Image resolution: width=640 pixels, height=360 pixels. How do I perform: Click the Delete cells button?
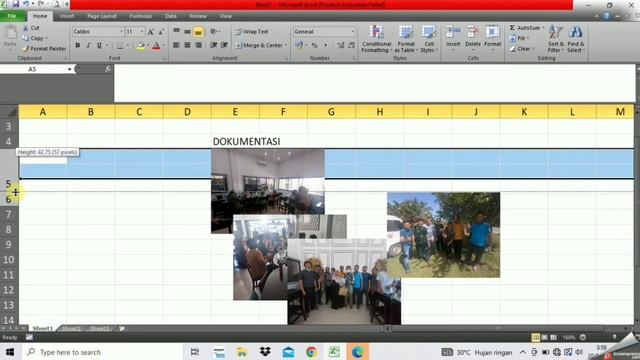point(473,38)
